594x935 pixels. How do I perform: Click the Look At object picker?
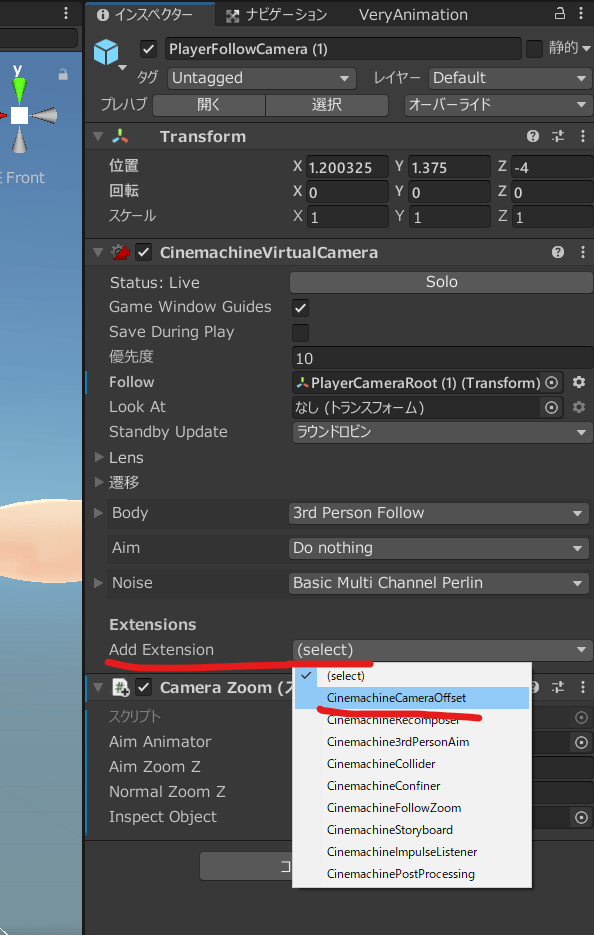coord(552,407)
